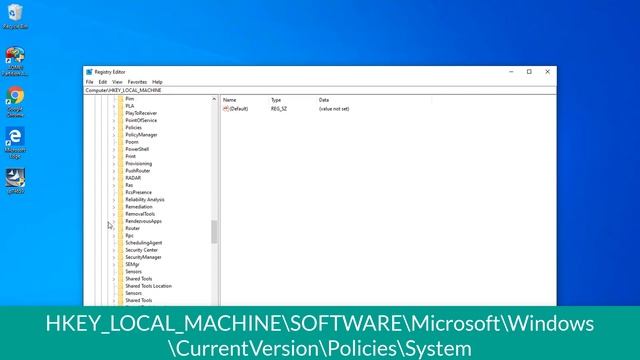Click the (value not set) data cell
The image size is (640, 360).
(x=334, y=109)
